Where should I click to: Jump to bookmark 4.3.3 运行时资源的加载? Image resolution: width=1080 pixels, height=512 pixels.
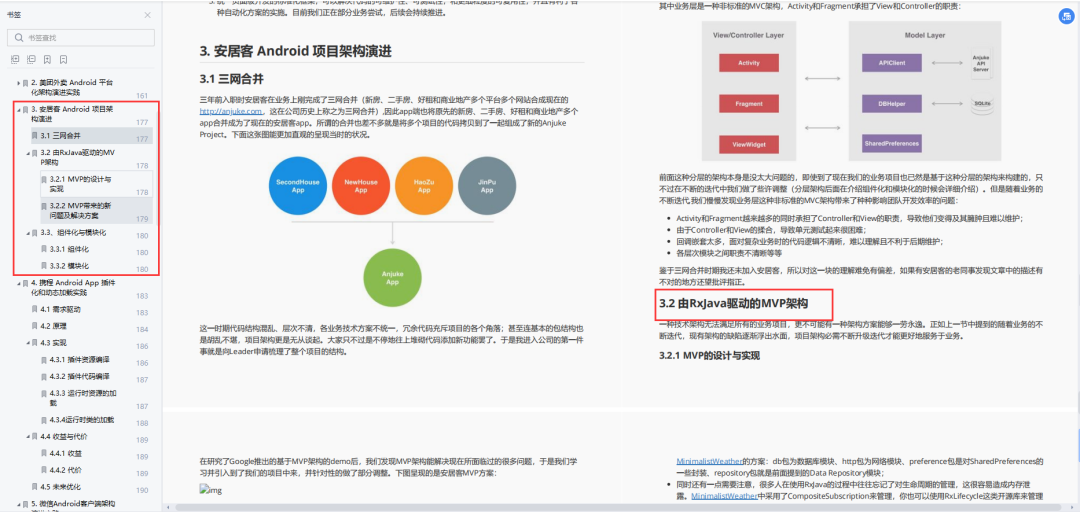click(x=83, y=398)
